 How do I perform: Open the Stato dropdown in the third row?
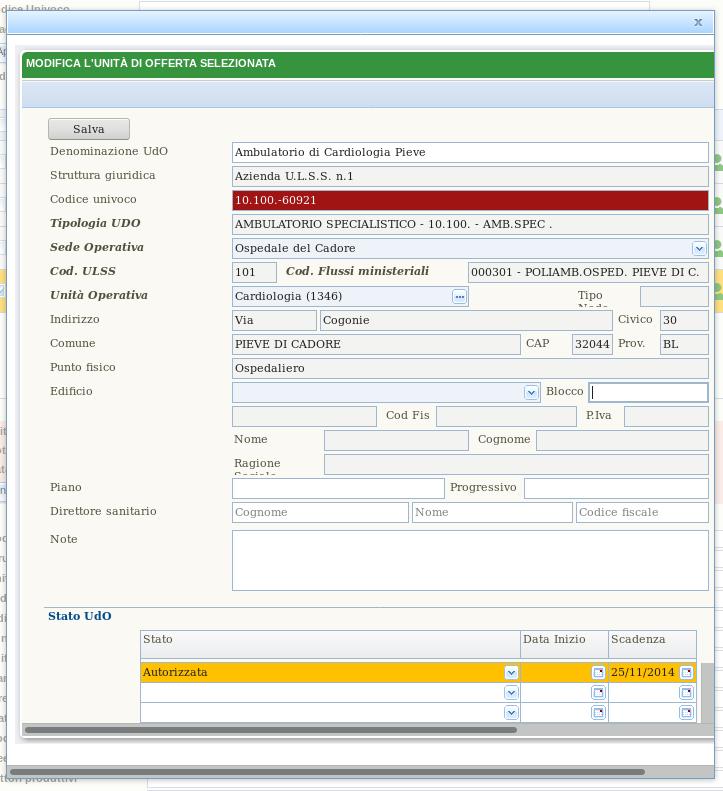(511, 713)
